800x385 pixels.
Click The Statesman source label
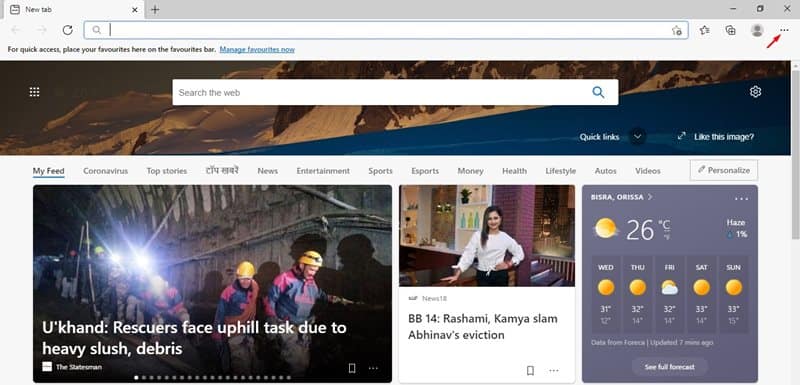(79, 367)
